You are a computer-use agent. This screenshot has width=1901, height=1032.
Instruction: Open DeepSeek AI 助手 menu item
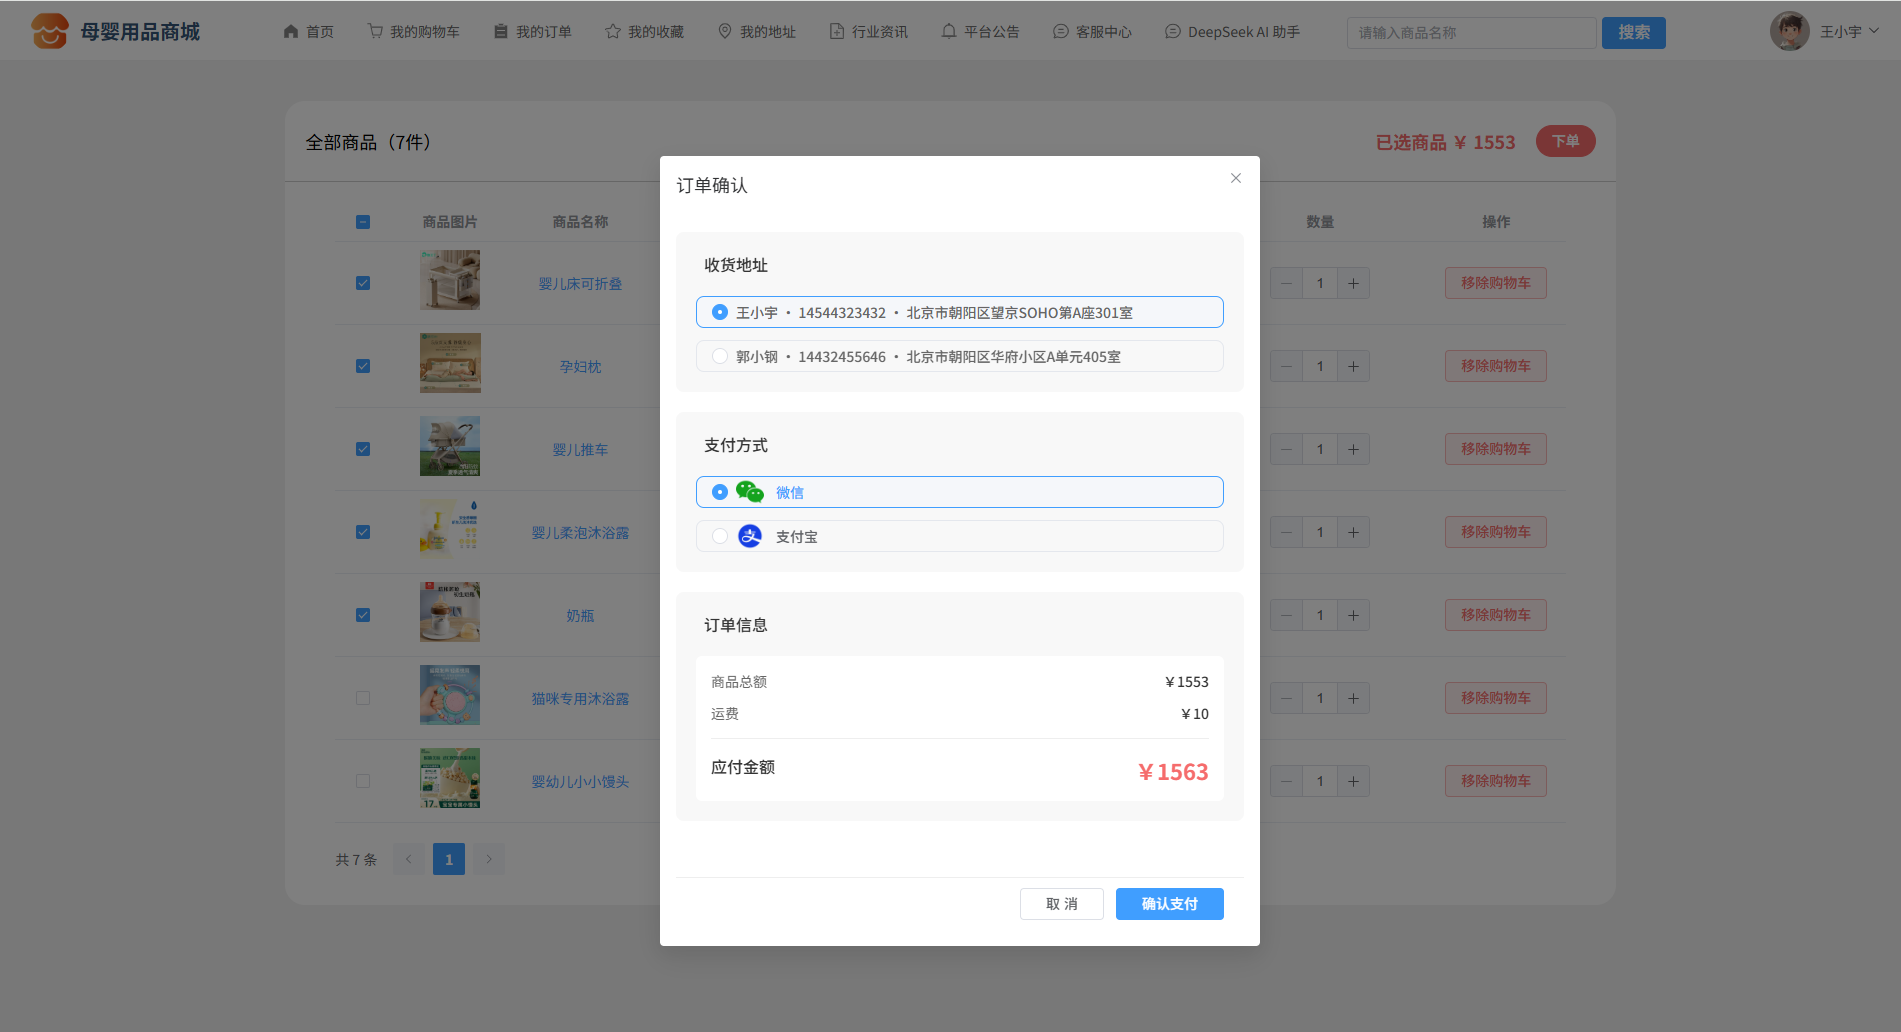(1232, 32)
